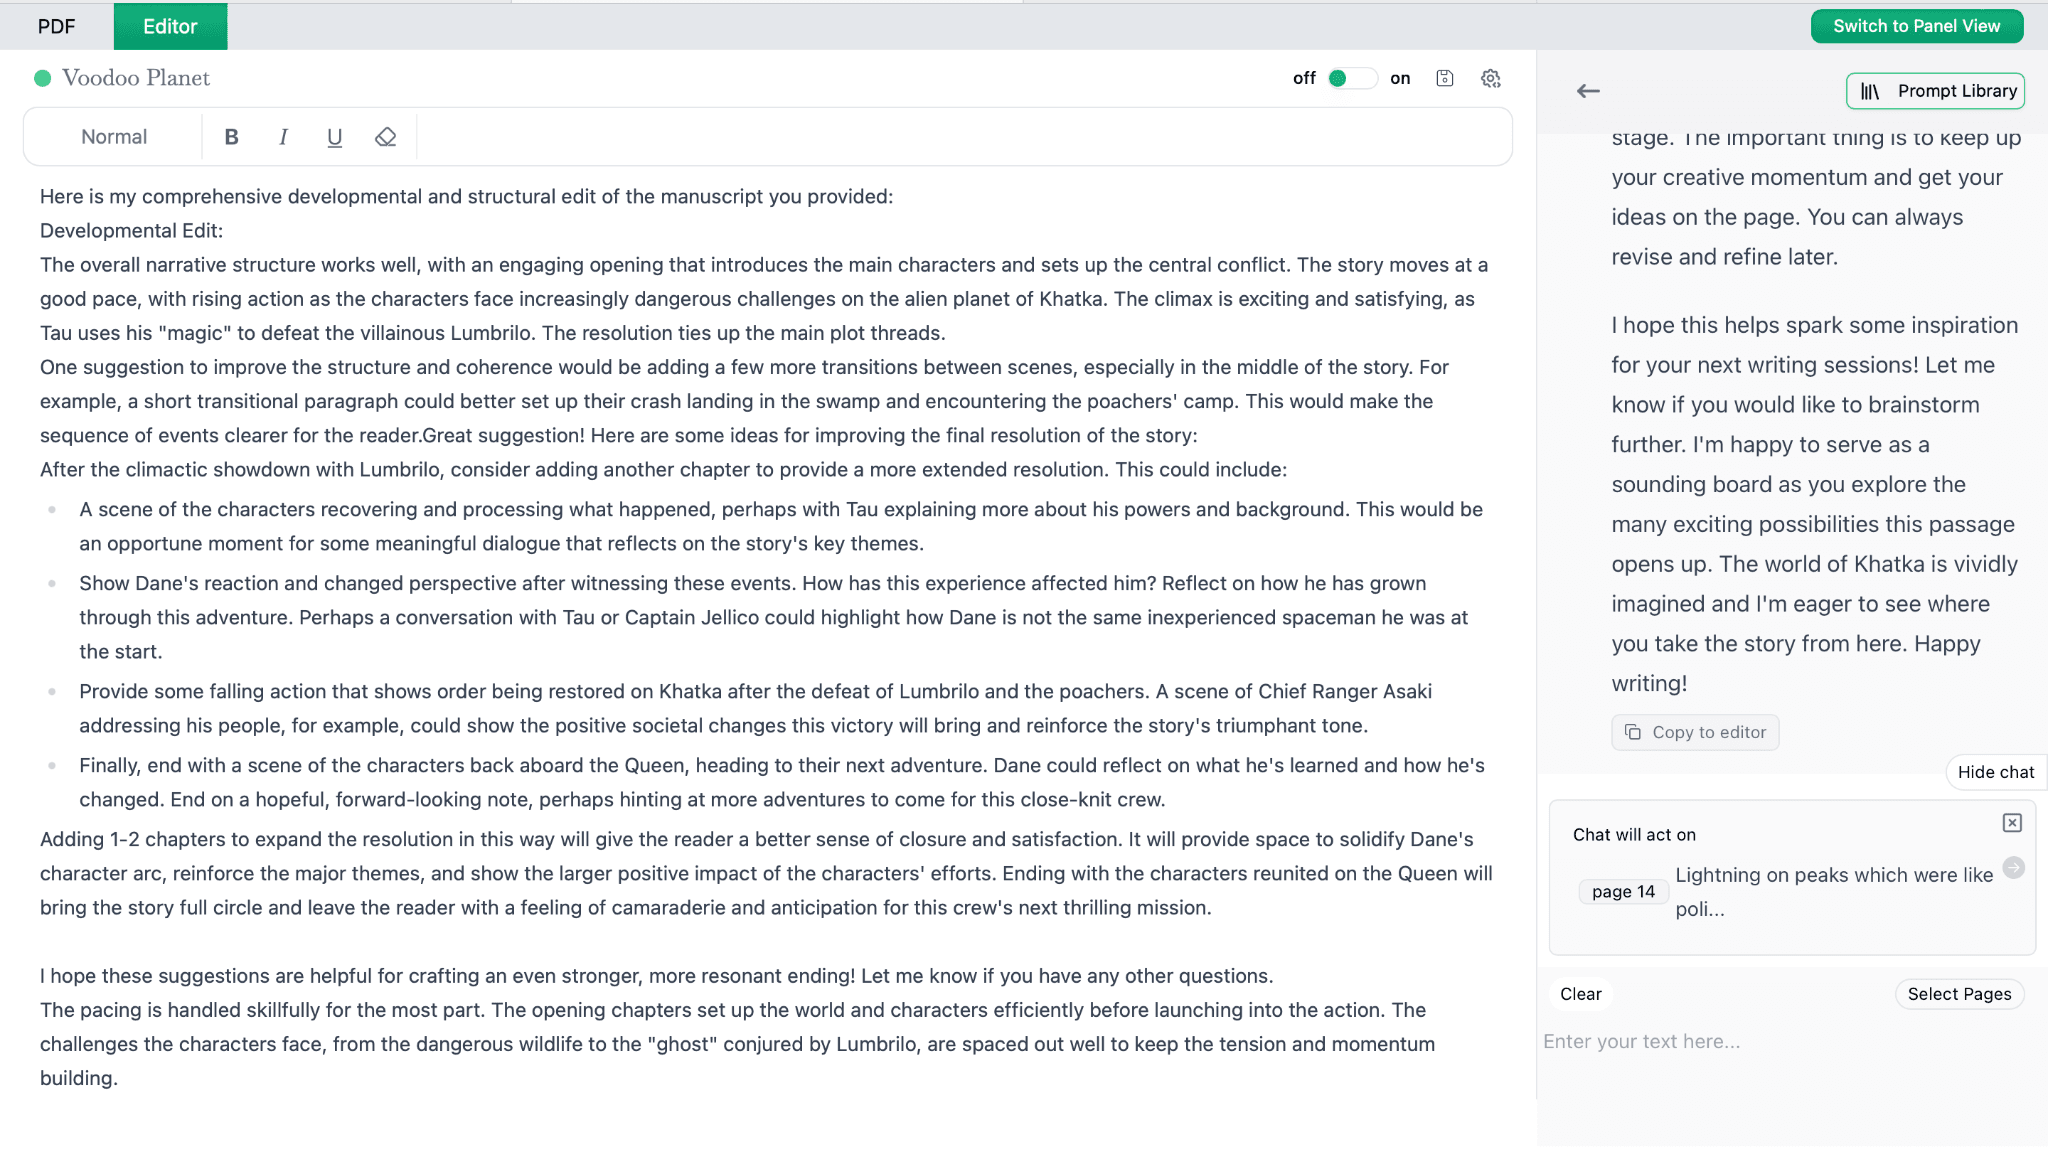Image resolution: width=2048 pixels, height=1169 pixels.
Task: Toggle the off/on switch
Action: [x=1352, y=78]
